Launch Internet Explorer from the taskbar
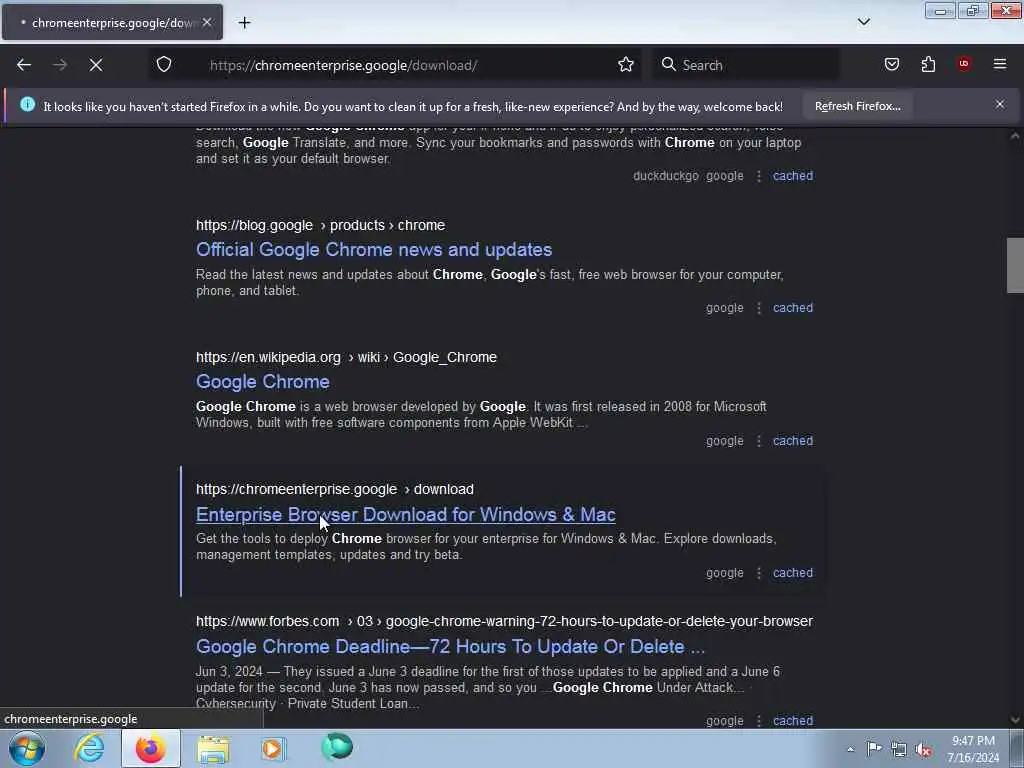 pyautogui.click(x=89, y=748)
